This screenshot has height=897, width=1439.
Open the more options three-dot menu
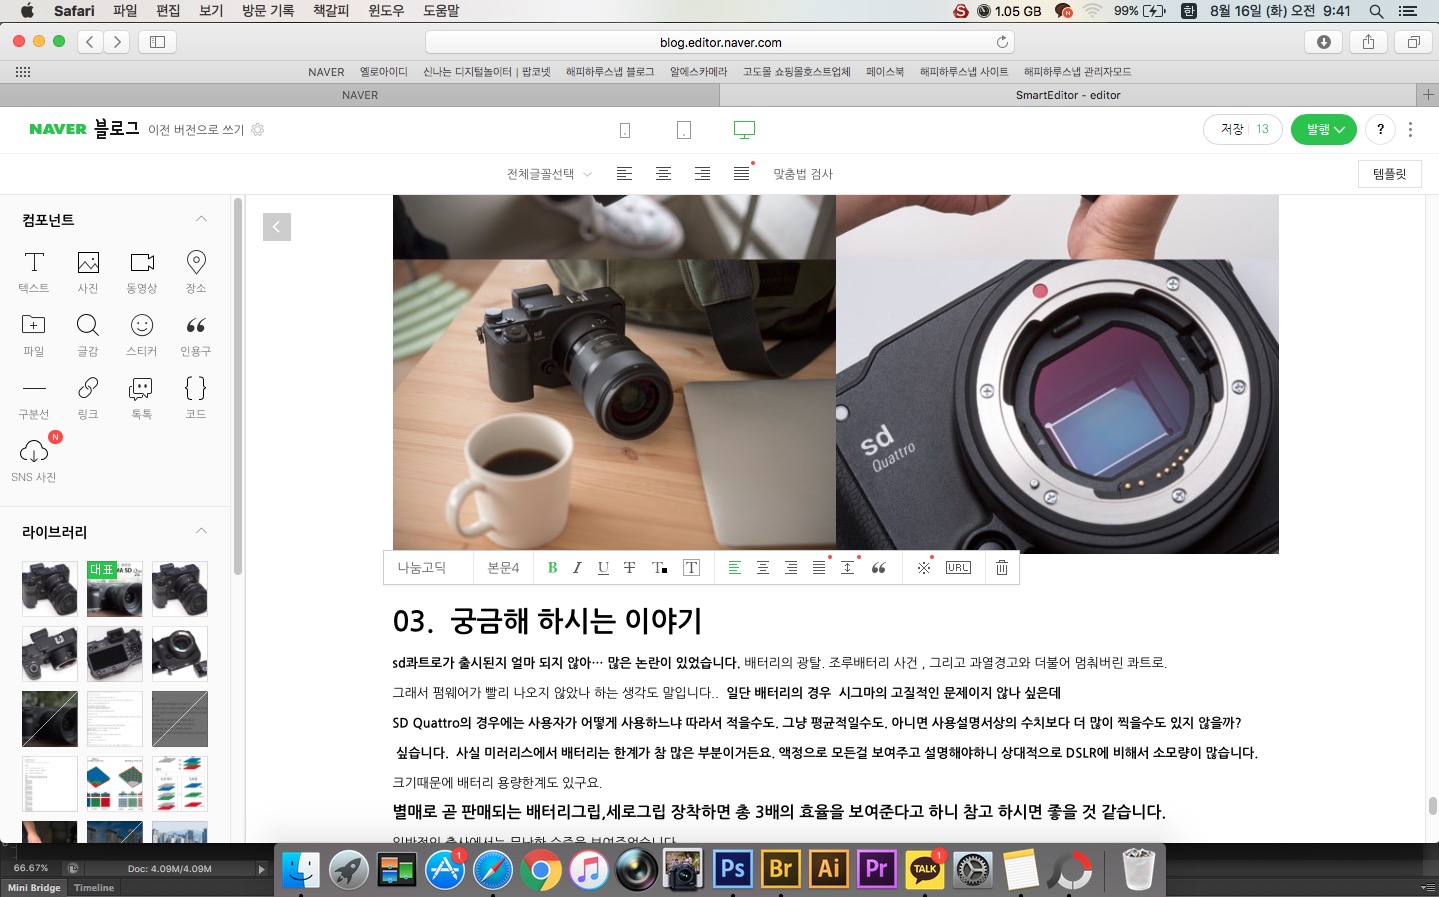click(x=1410, y=129)
